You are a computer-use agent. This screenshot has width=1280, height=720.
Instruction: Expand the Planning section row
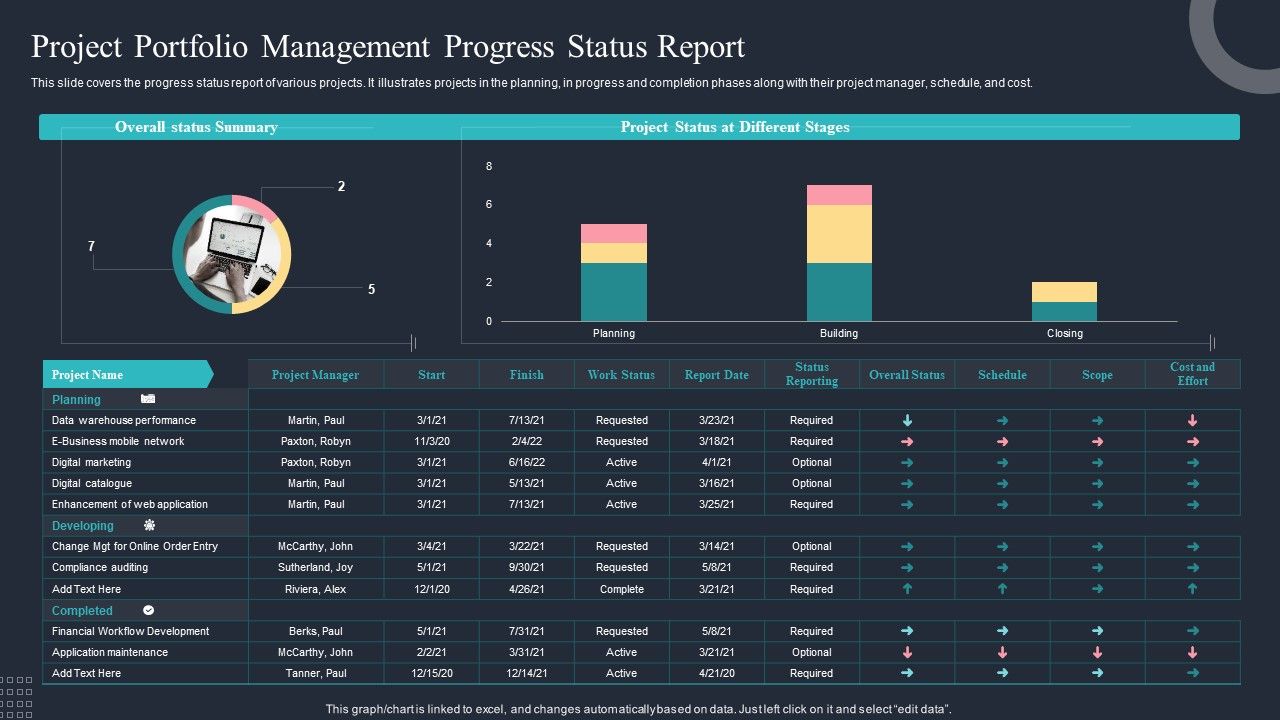coord(76,398)
